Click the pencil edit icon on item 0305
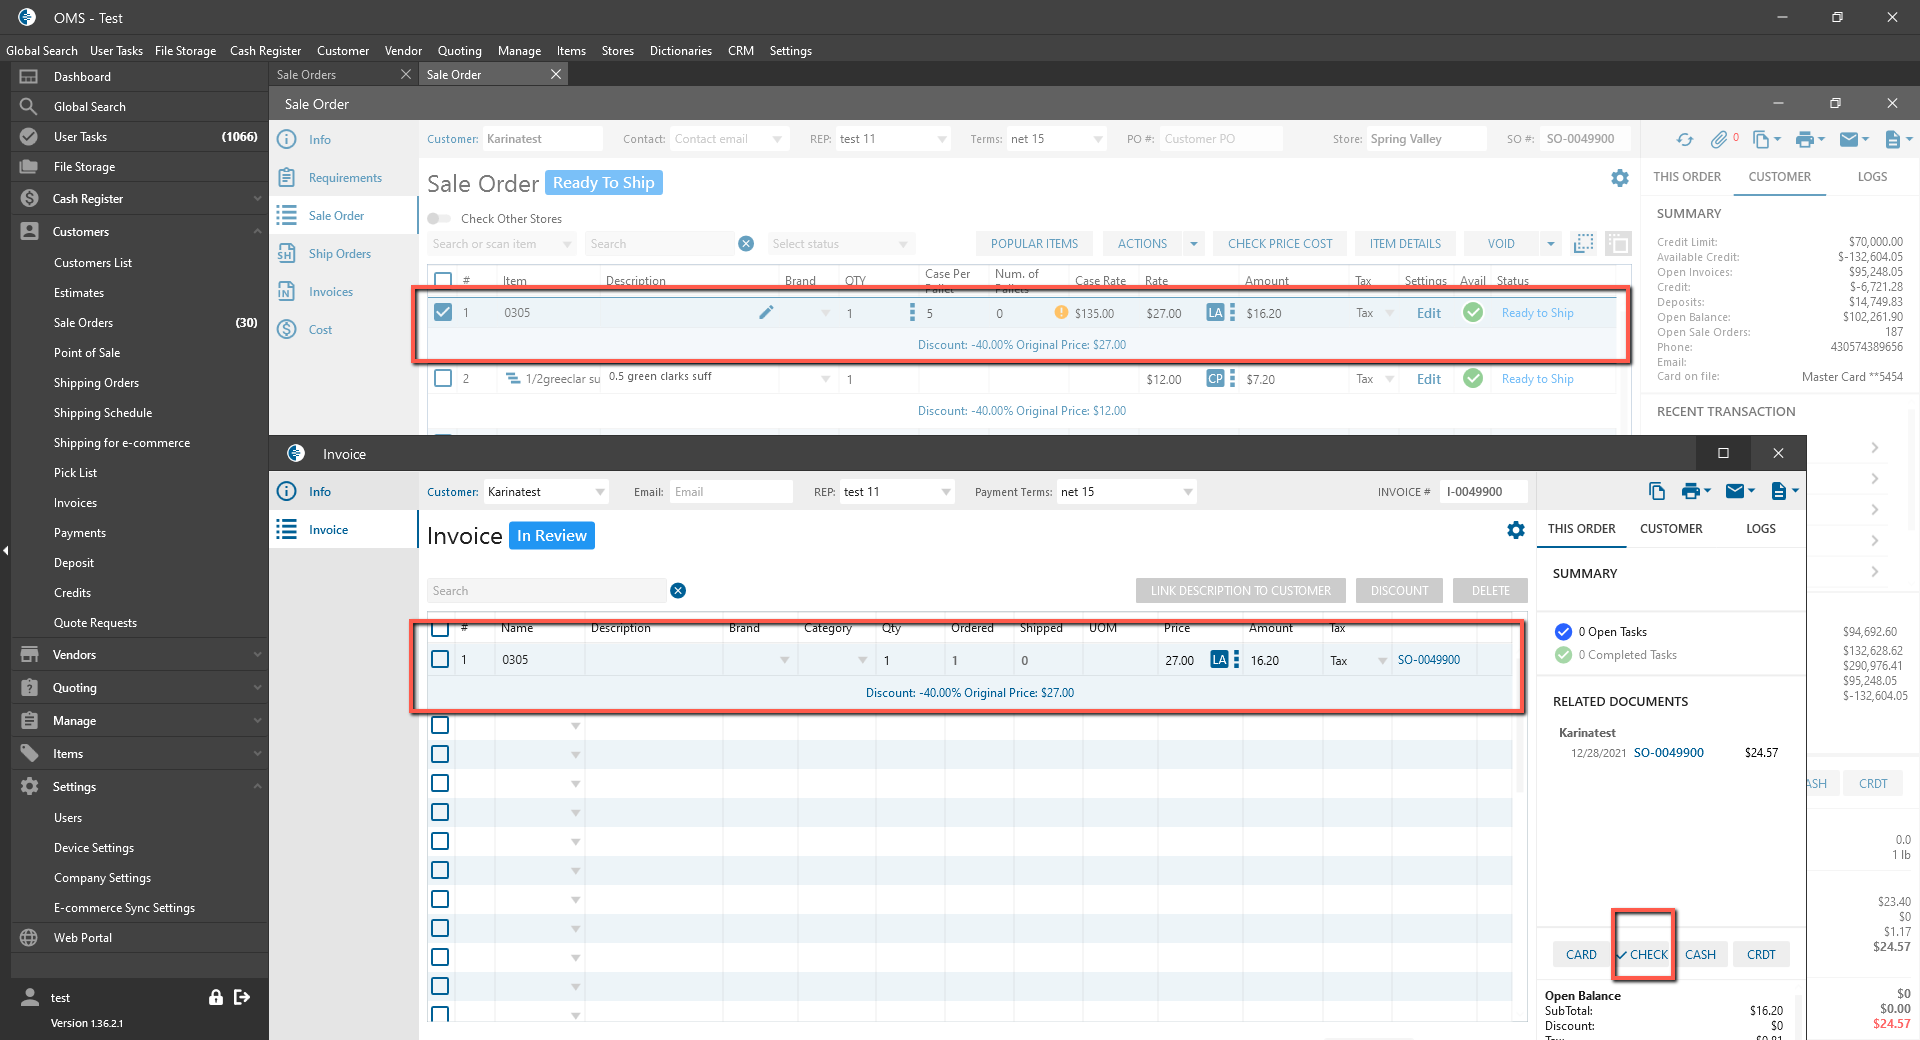Screen dimensions: 1920x1040 (x=766, y=313)
